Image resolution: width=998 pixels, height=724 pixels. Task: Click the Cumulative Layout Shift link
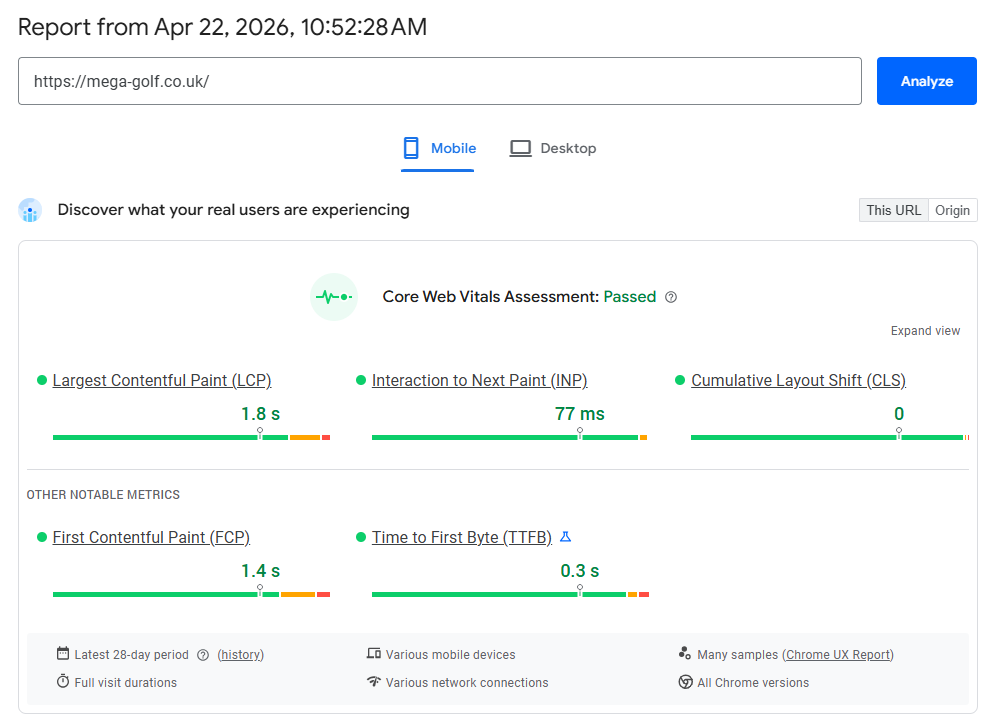coord(797,380)
